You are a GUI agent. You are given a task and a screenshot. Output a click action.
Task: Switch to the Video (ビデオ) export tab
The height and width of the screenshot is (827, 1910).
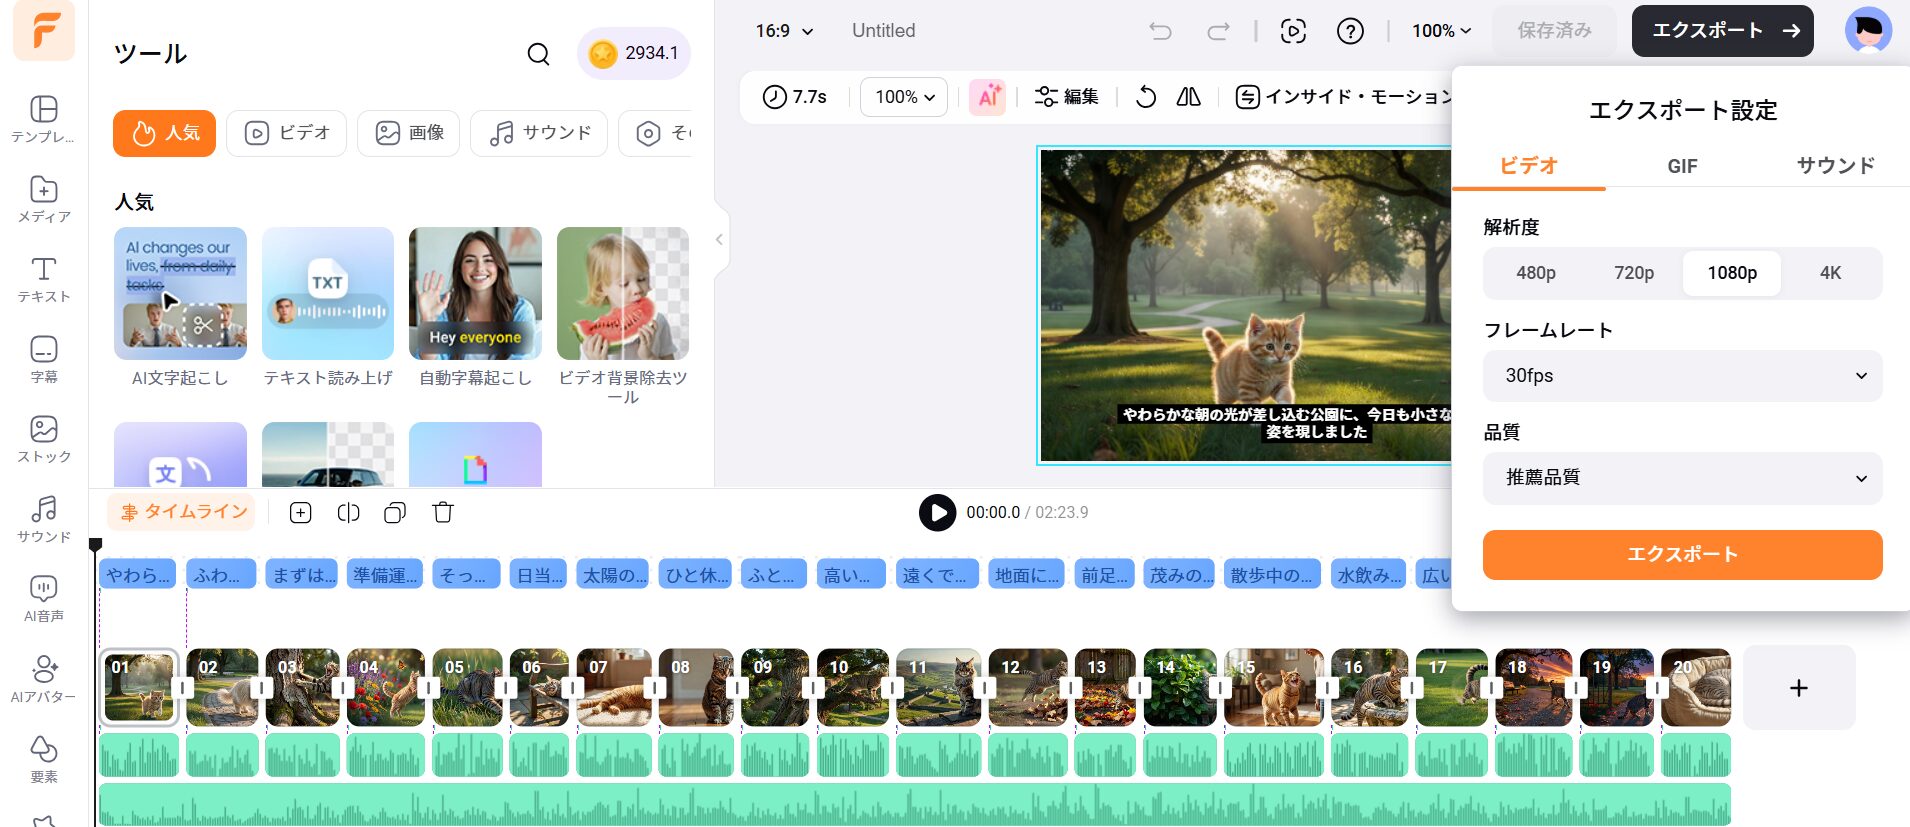click(1528, 166)
